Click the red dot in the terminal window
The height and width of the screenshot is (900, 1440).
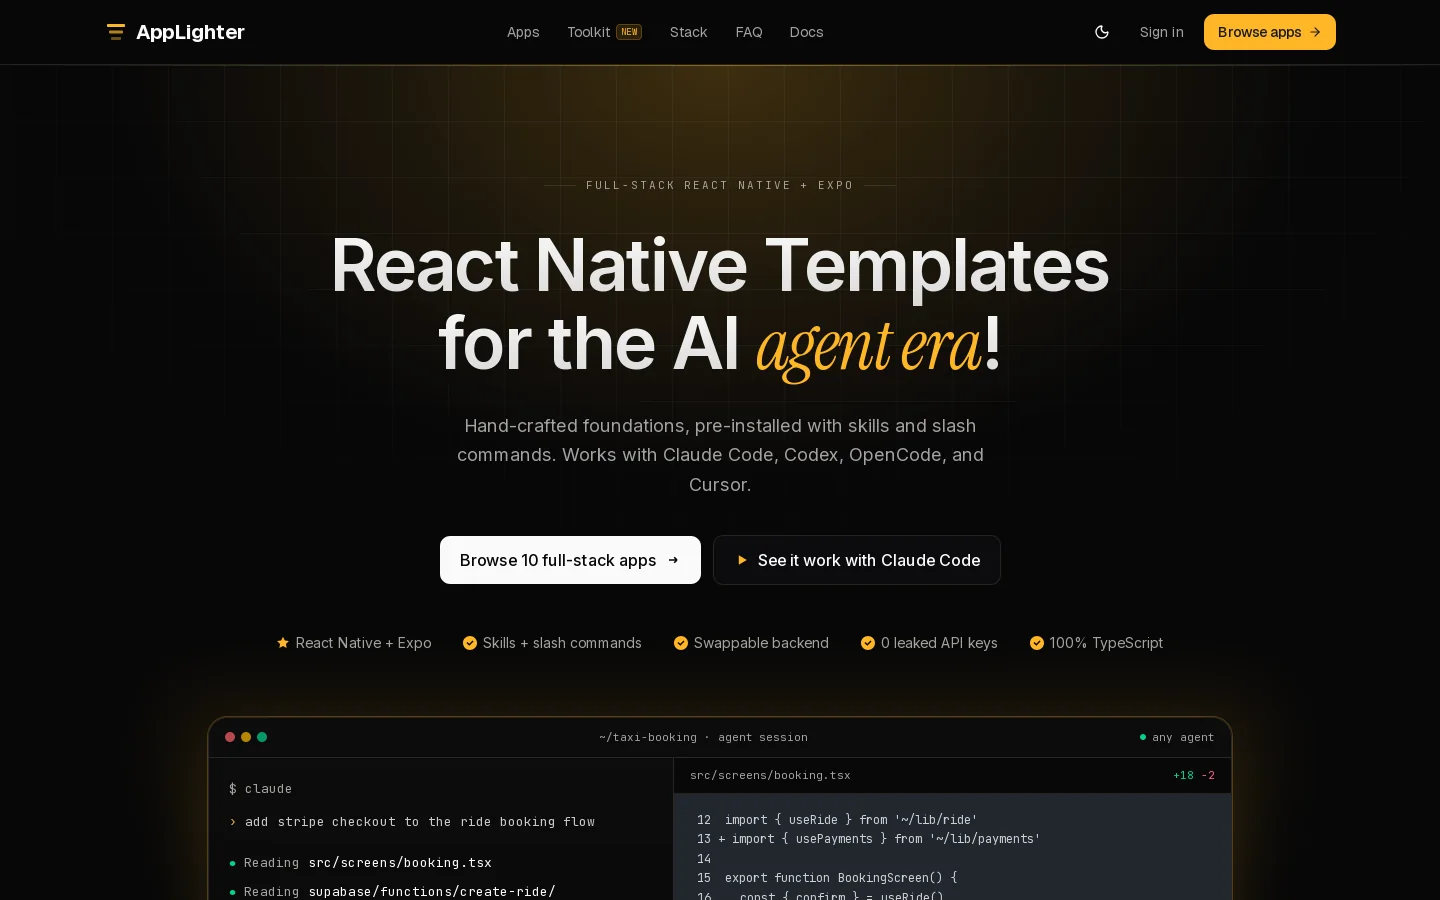click(x=230, y=737)
